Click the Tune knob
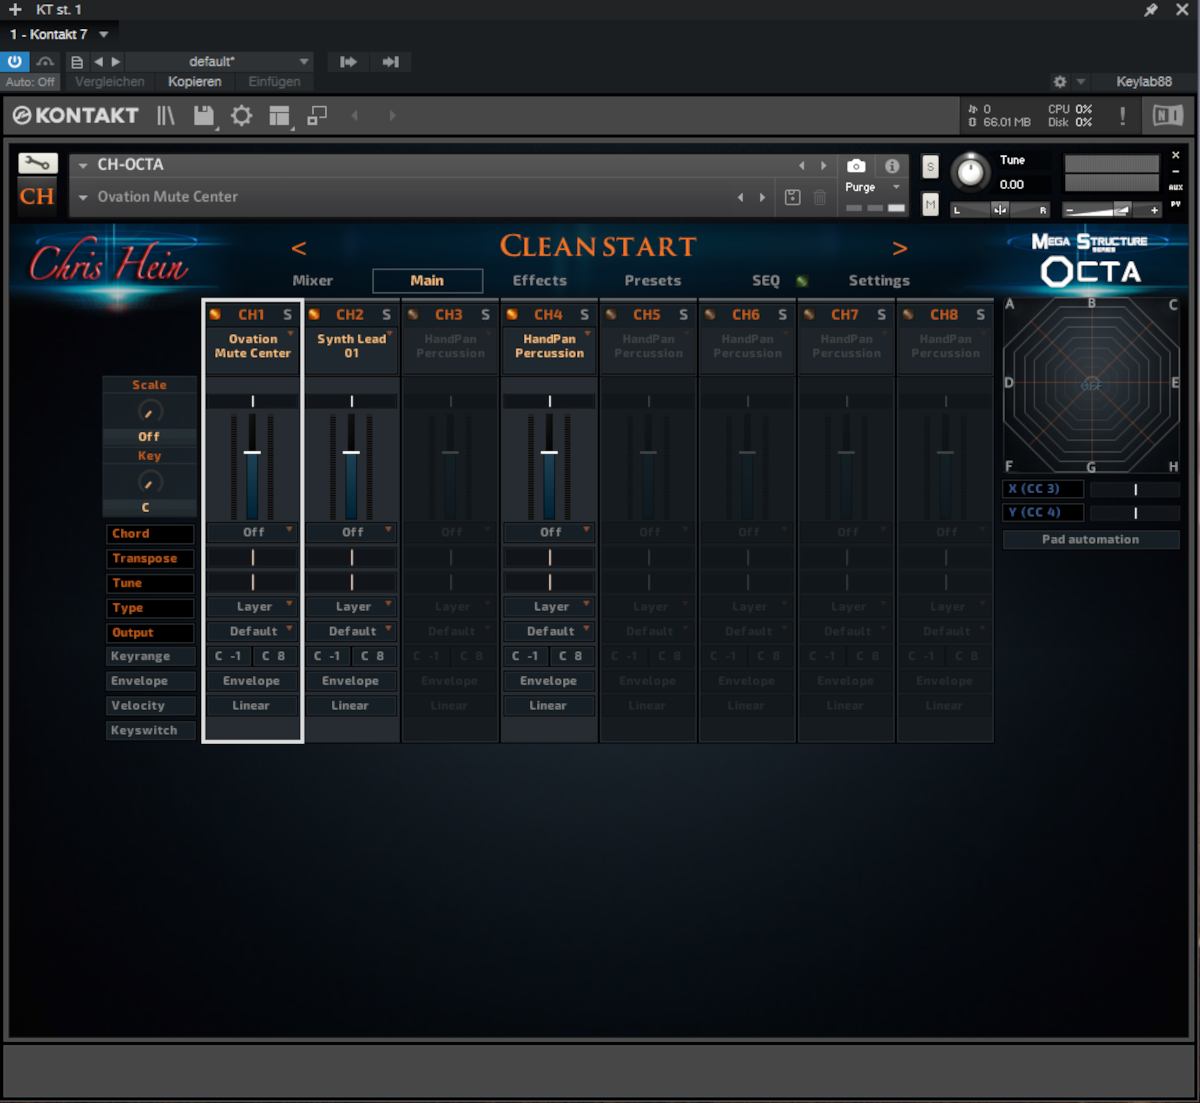Viewport: 1200px width, 1103px height. [x=969, y=172]
